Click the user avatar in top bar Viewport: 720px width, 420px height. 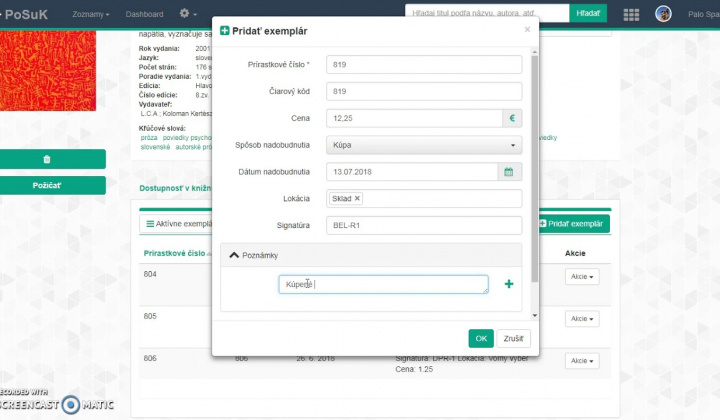click(x=663, y=14)
